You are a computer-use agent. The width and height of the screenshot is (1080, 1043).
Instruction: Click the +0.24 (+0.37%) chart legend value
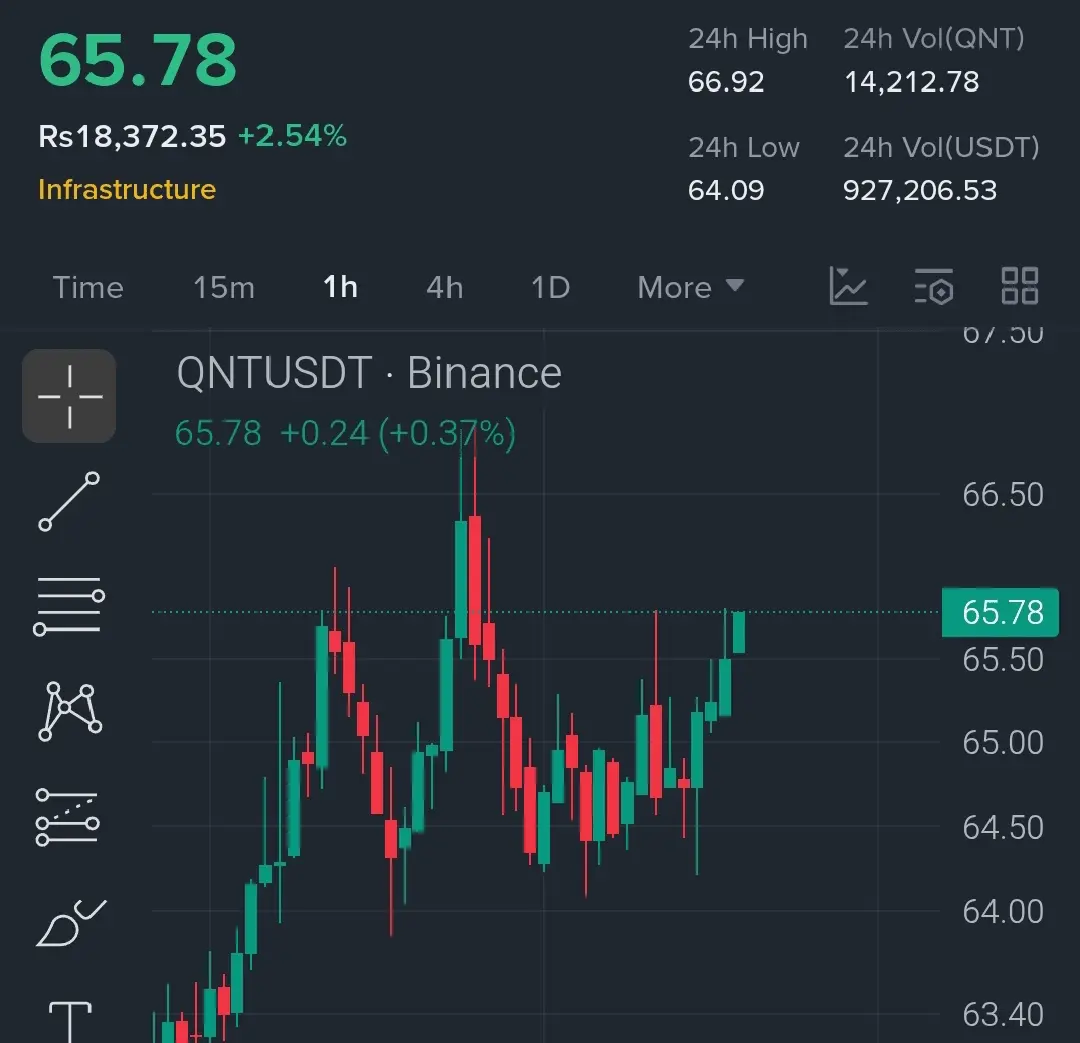tap(397, 433)
